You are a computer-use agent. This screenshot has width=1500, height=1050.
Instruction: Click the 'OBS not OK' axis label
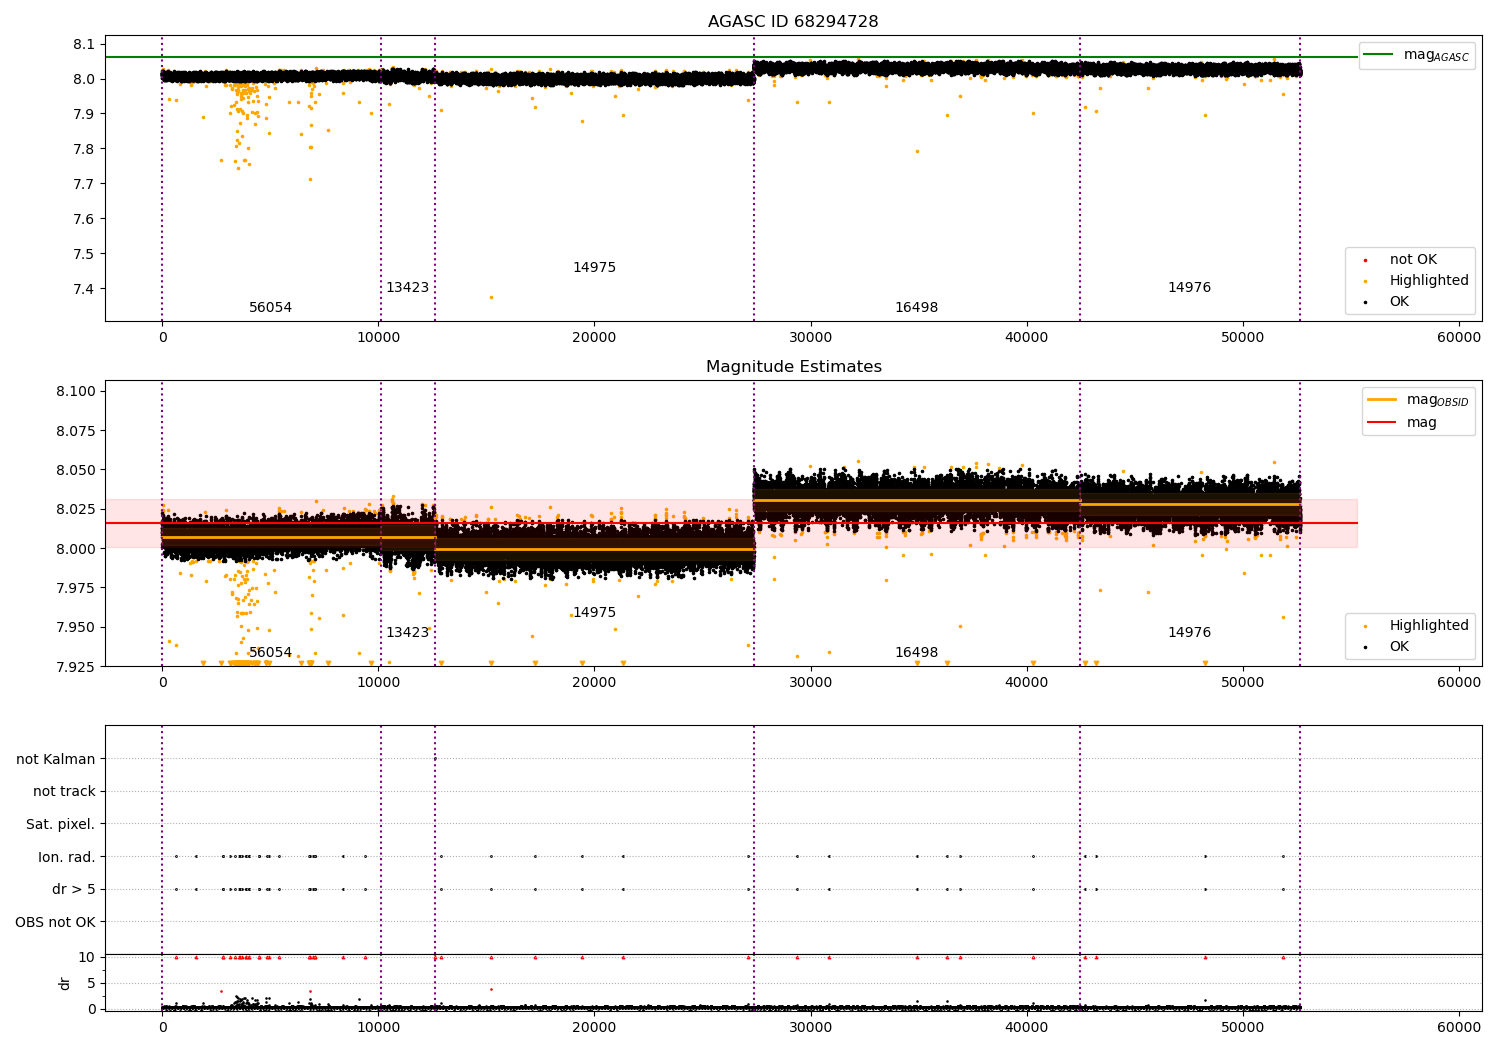[x=55, y=922]
